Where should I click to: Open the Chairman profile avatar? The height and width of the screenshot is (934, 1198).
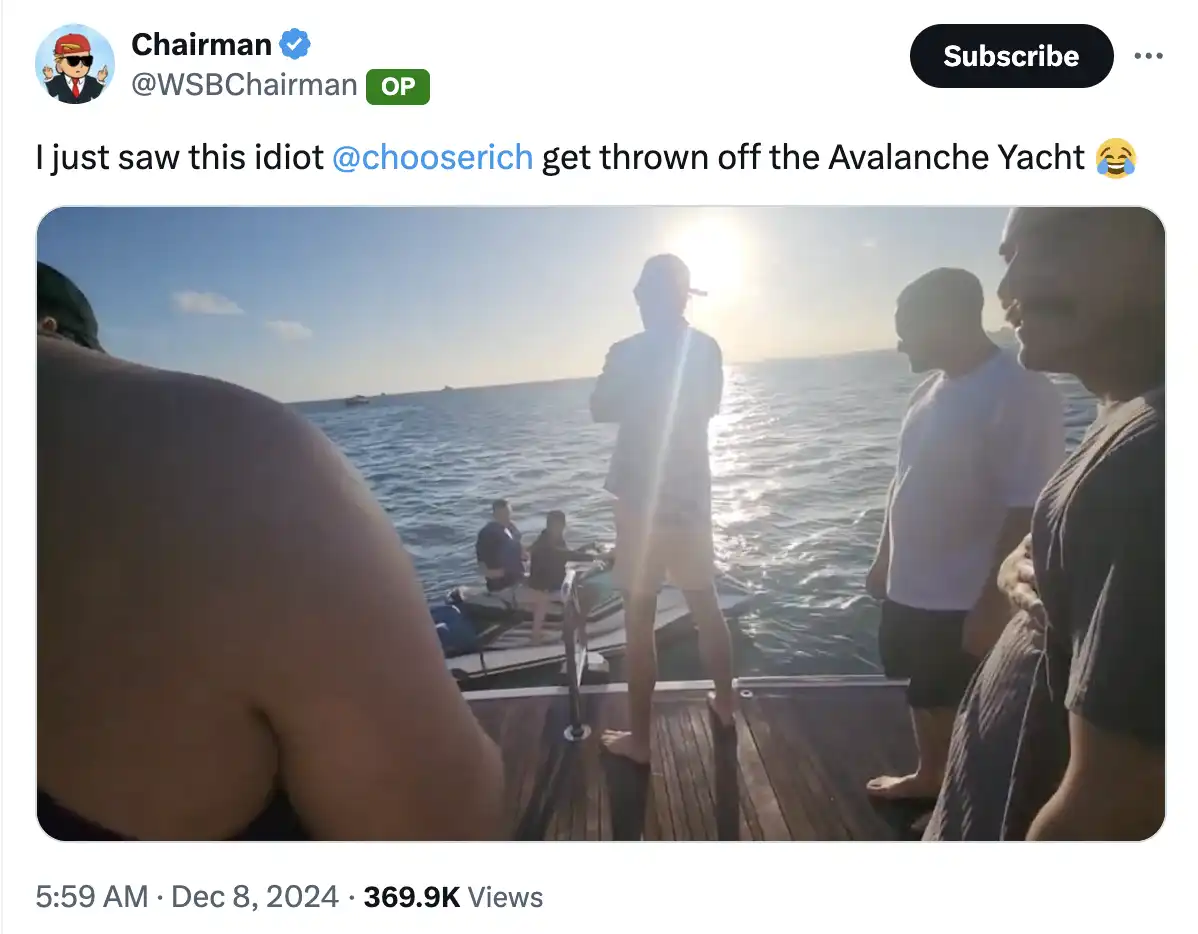click(74, 63)
